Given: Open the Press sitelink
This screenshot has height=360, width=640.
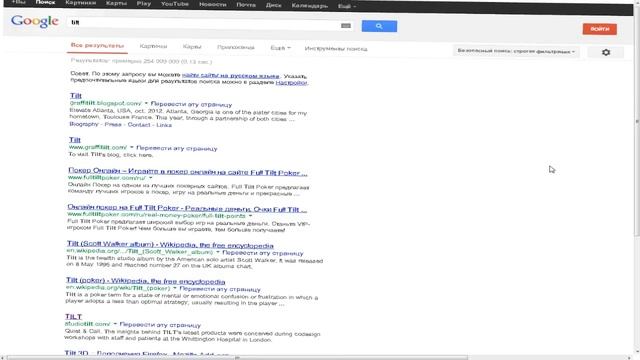Looking at the screenshot, I should [x=113, y=124].
